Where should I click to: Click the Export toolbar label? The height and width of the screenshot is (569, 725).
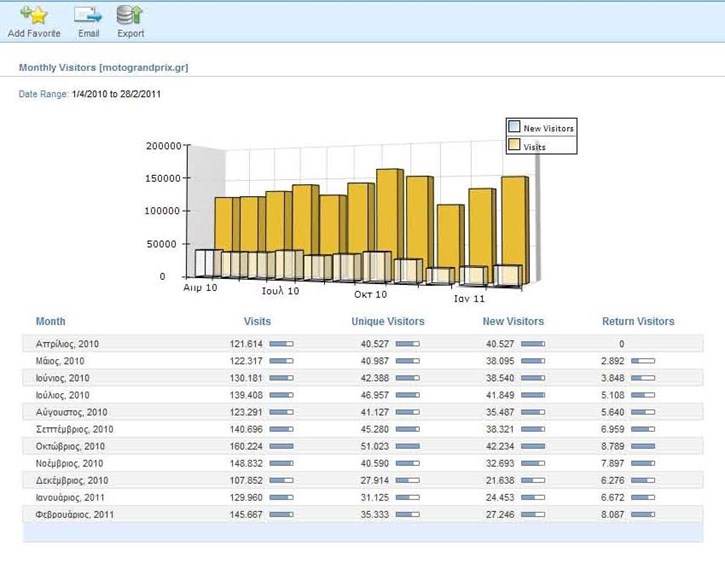click(131, 34)
